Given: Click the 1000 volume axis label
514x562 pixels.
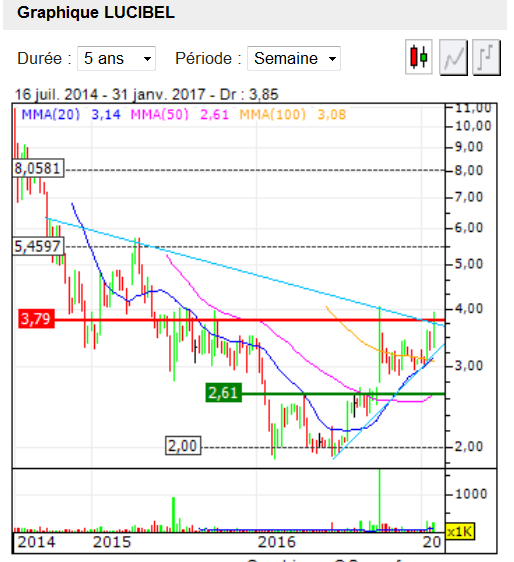Looking at the screenshot, I should (x=471, y=494).
